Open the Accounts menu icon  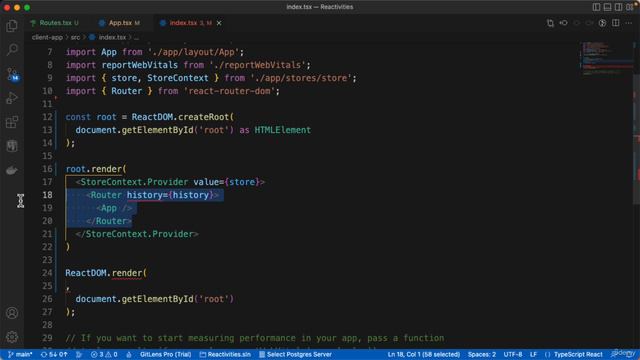coord(12,313)
